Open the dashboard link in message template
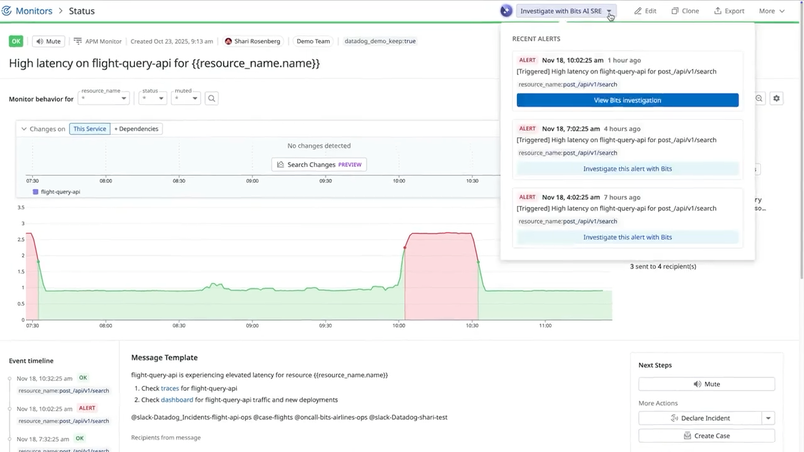This screenshot has width=804, height=452. pos(177,400)
